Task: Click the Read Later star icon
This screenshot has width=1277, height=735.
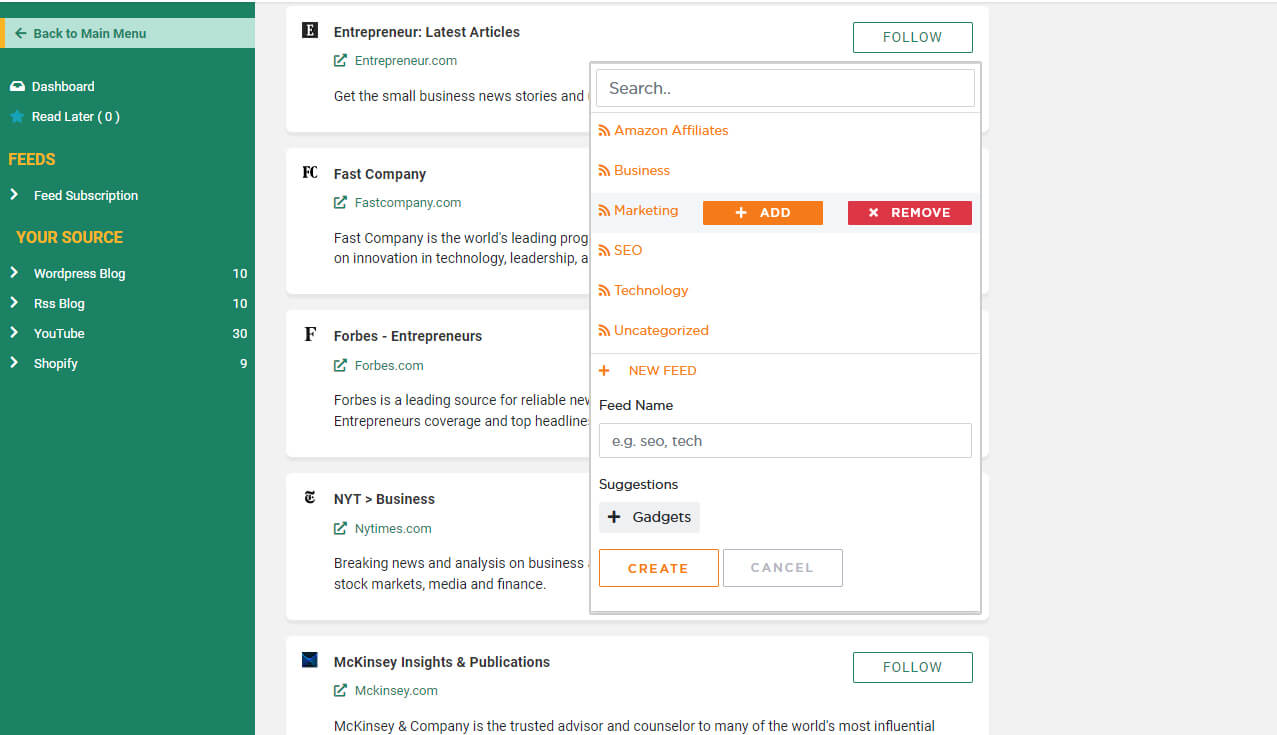Action: point(17,116)
